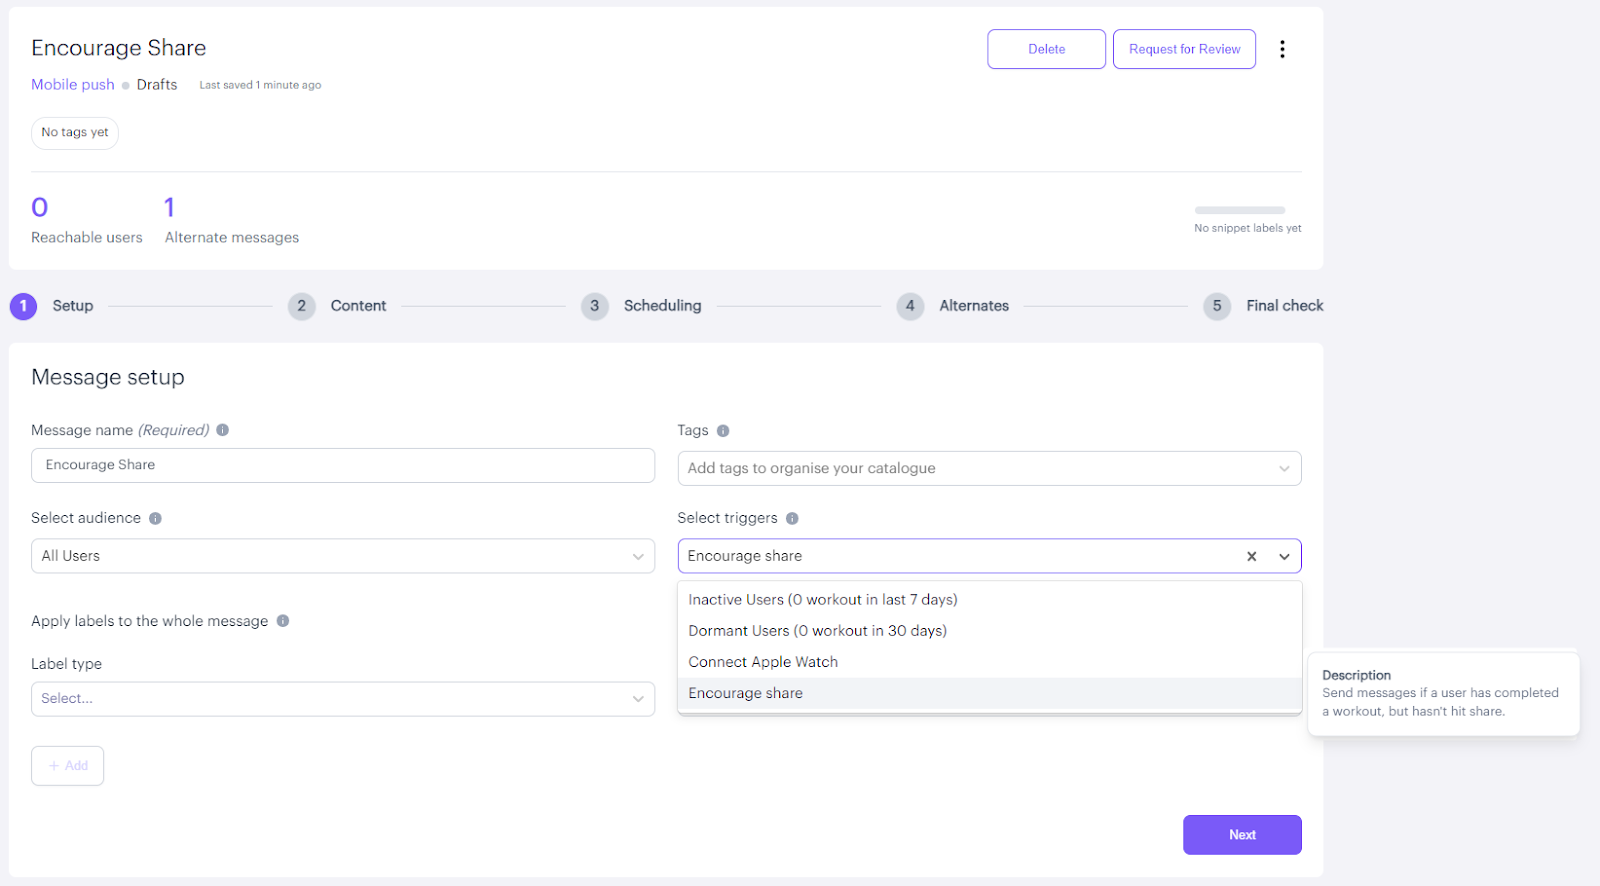Click the Next button
The image size is (1600, 886).
pos(1242,835)
